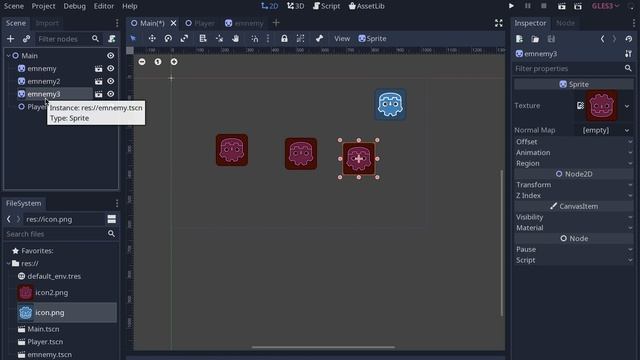Viewport: 640px width, 360px height.
Task: Open the Debug menu
Action: tap(75, 6)
